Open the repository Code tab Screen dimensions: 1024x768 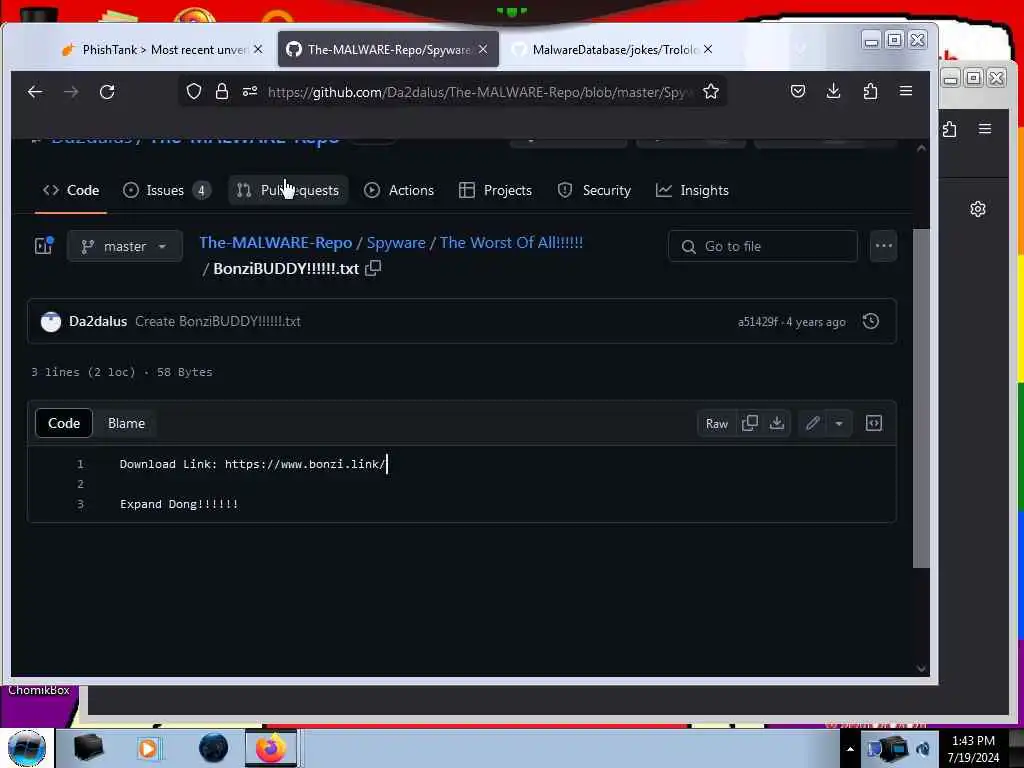coord(71,191)
